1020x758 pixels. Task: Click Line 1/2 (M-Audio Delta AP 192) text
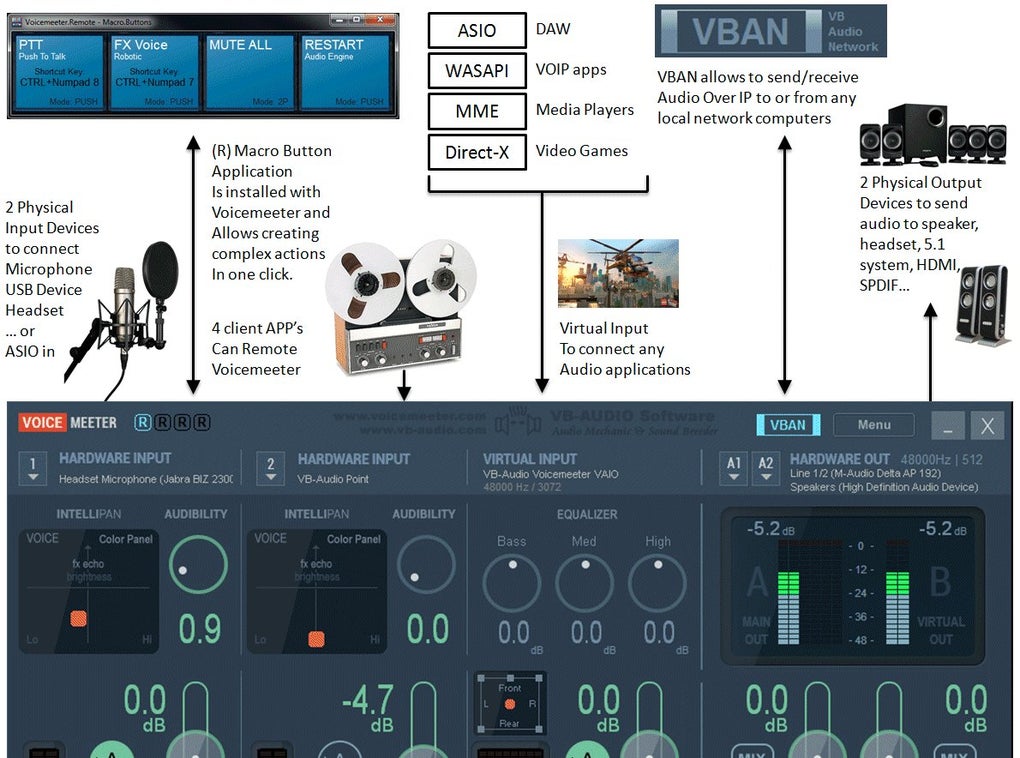pos(865,473)
